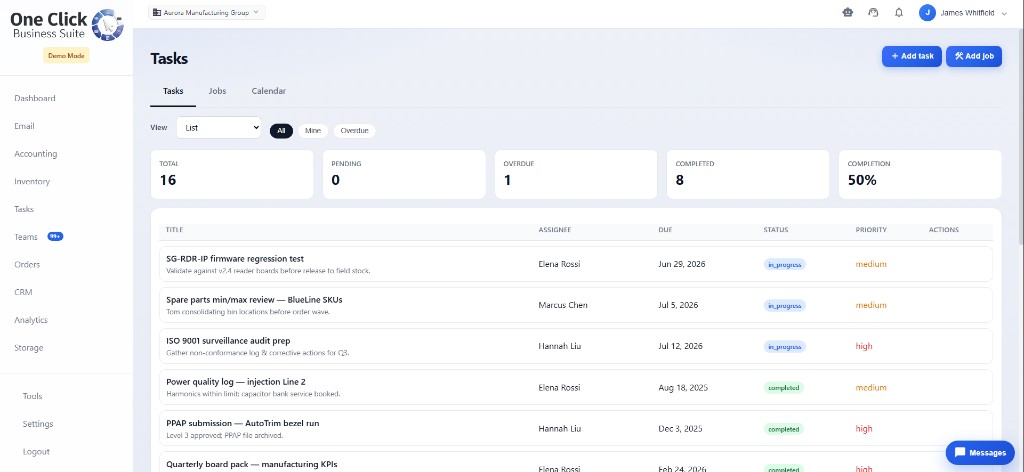Open Accounting in the sidebar
This screenshot has width=1024, height=472.
(x=36, y=154)
